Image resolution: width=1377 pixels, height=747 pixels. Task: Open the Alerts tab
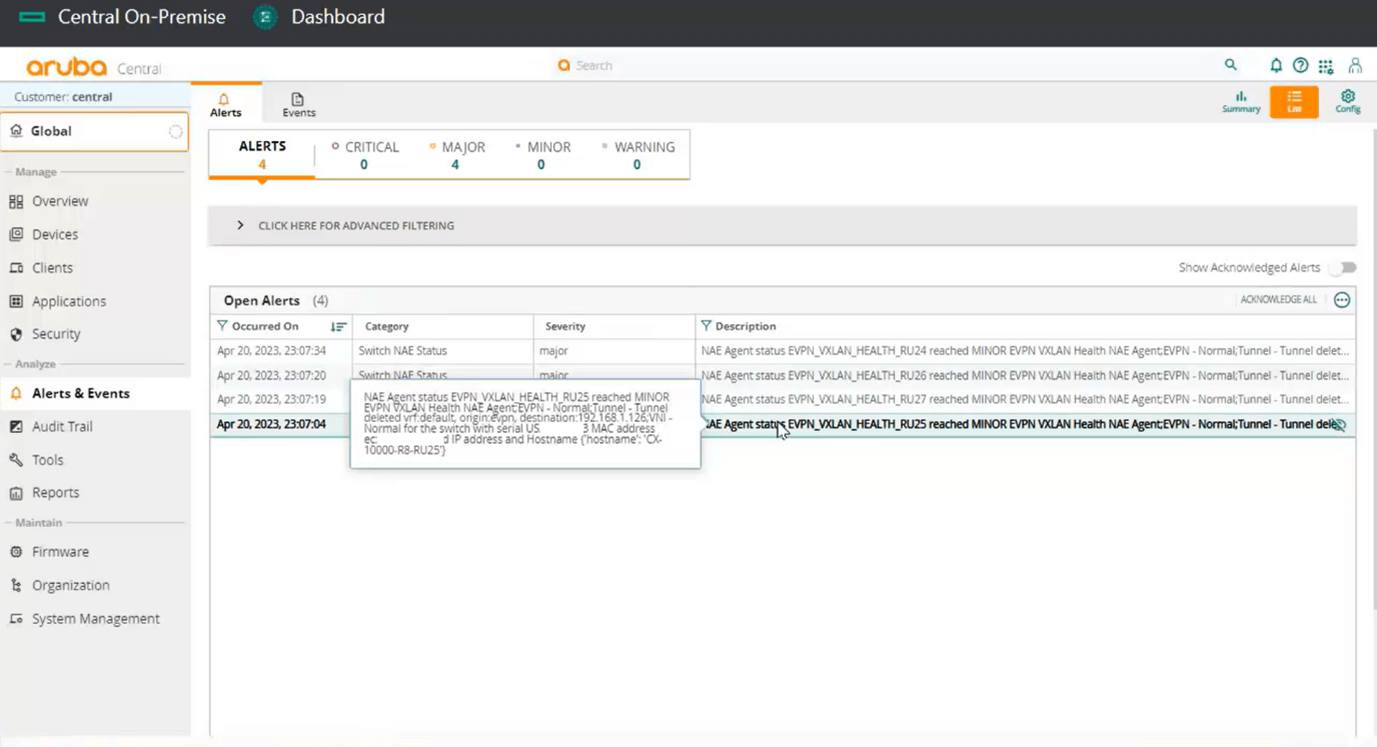click(225, 105)
